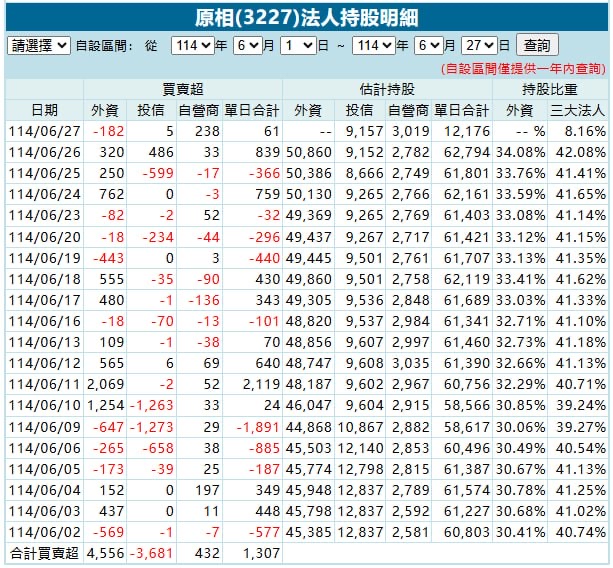The height and width of the screenshot is (568, 613).
Task: Click the 原相(3227)法人持股明細 title
Action: tap(306, 18)
